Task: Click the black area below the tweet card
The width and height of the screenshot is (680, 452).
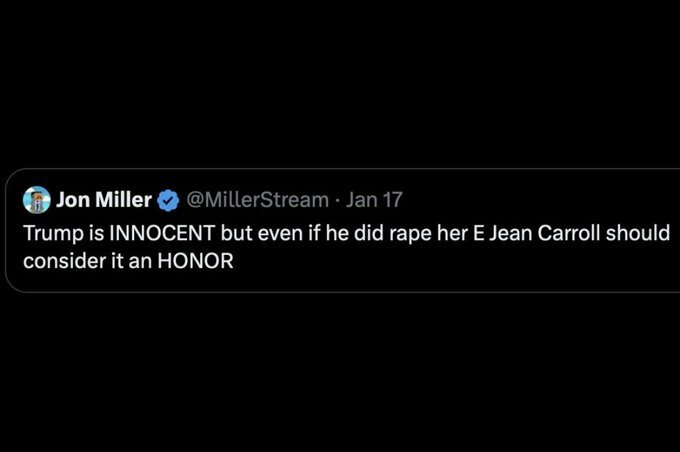Action: click(x=340, y=370)
